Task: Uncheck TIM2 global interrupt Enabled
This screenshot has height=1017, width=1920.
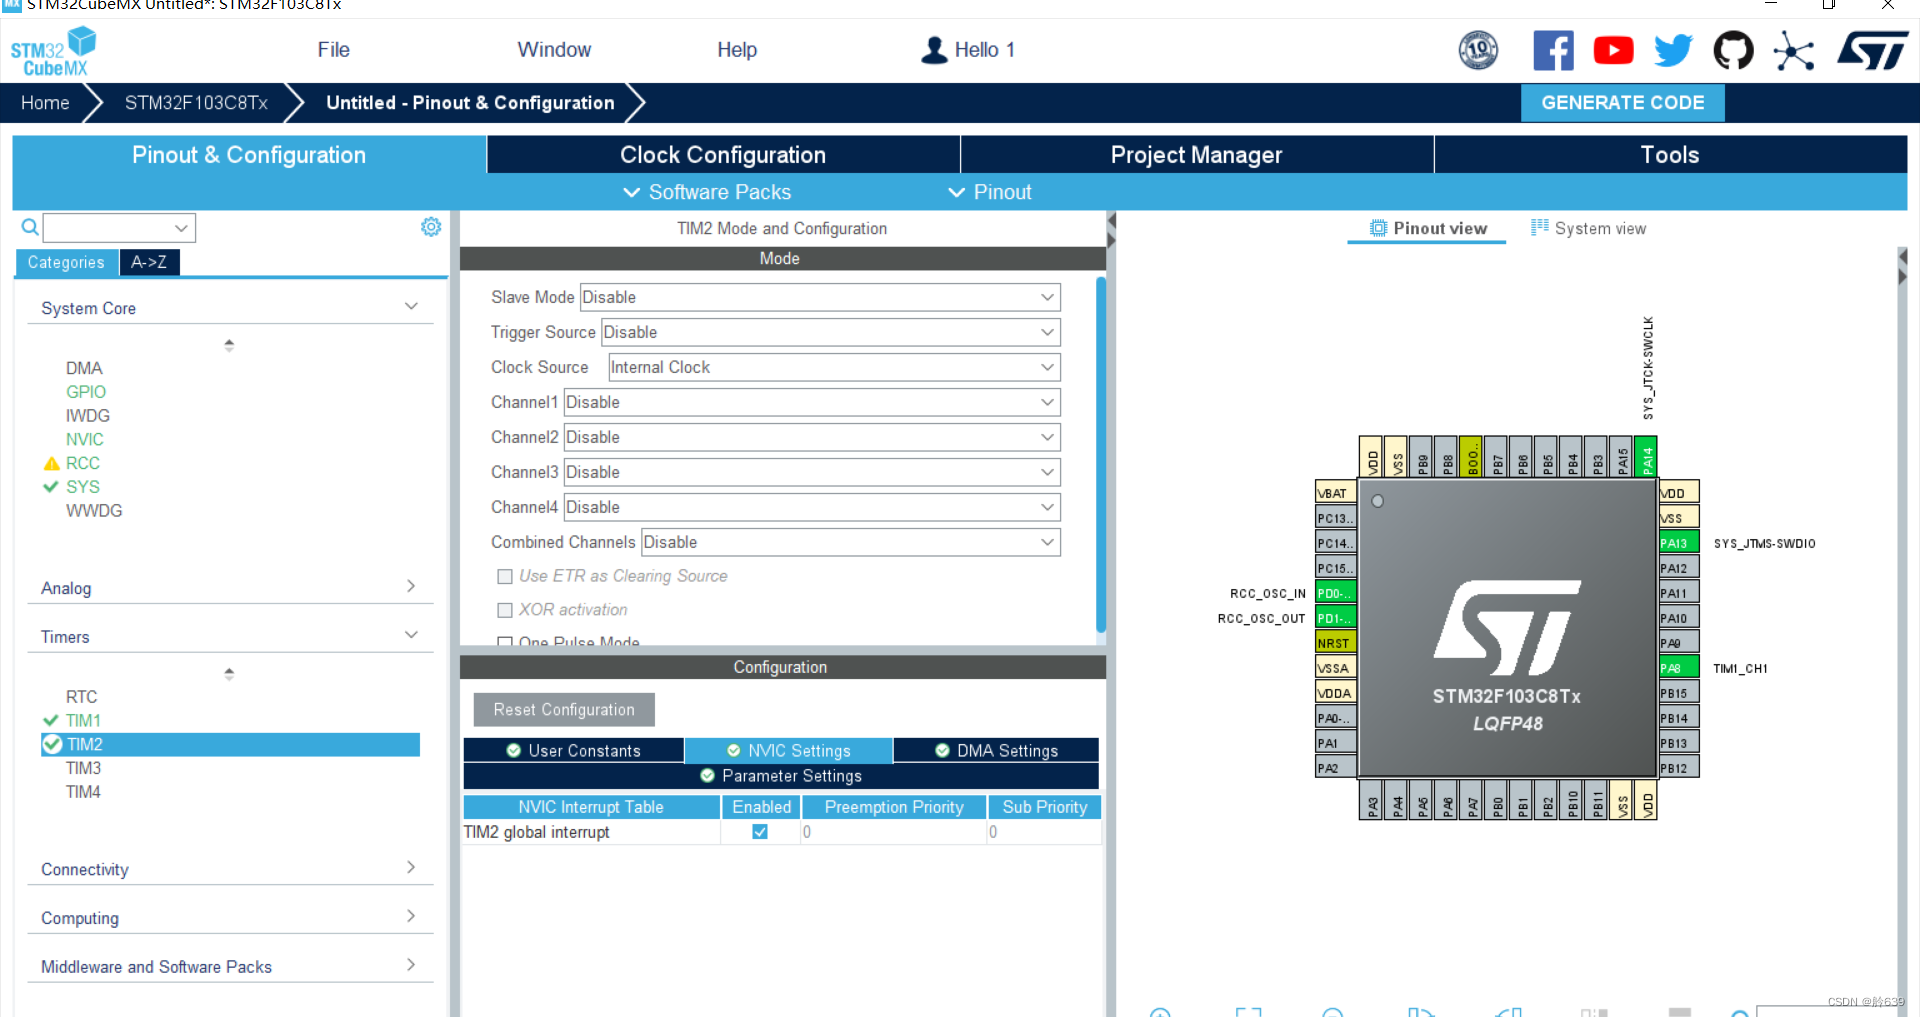Action: [x=760, y=832]
